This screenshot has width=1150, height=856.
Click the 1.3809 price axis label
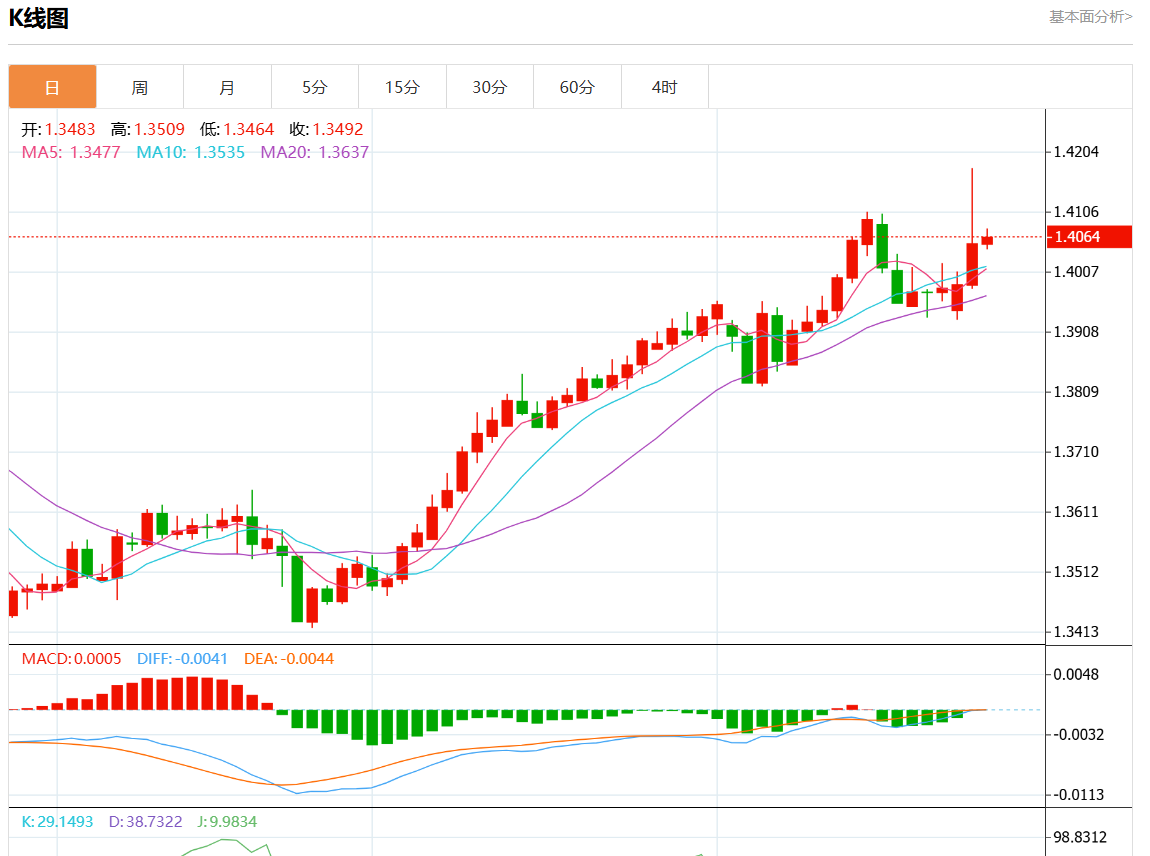tap(1076, 392)
